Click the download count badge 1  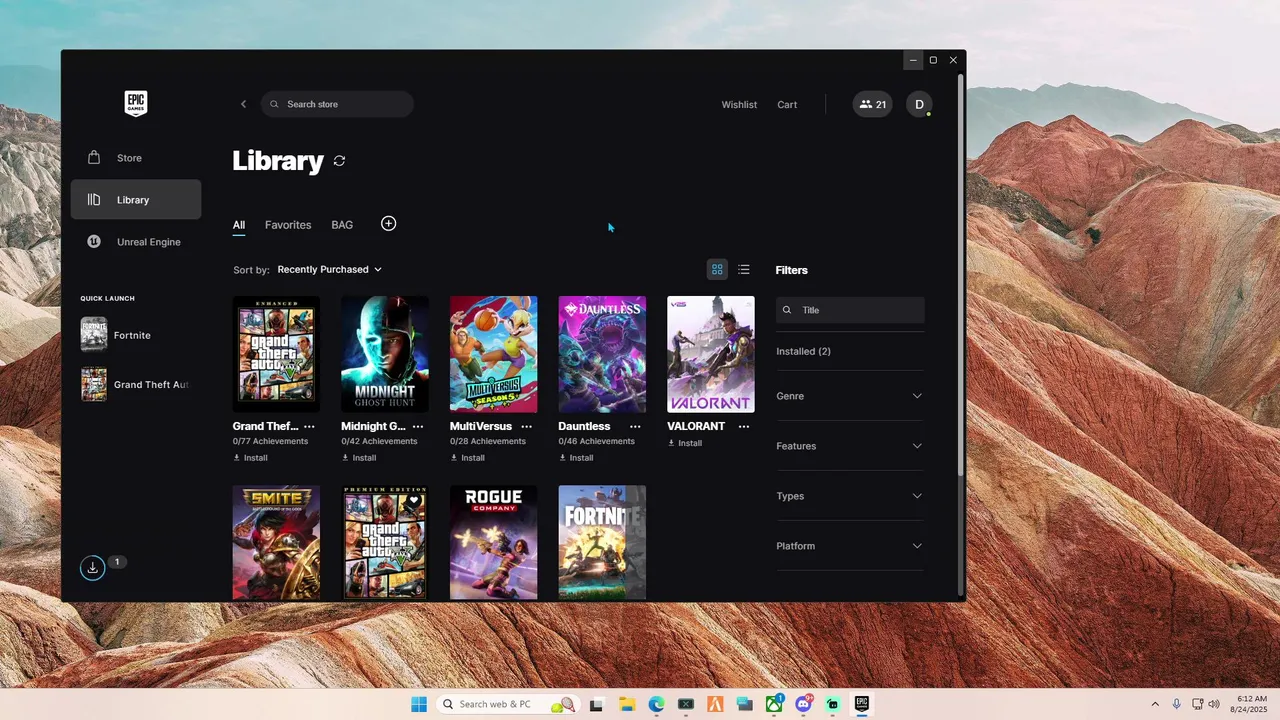click(117, 562)
